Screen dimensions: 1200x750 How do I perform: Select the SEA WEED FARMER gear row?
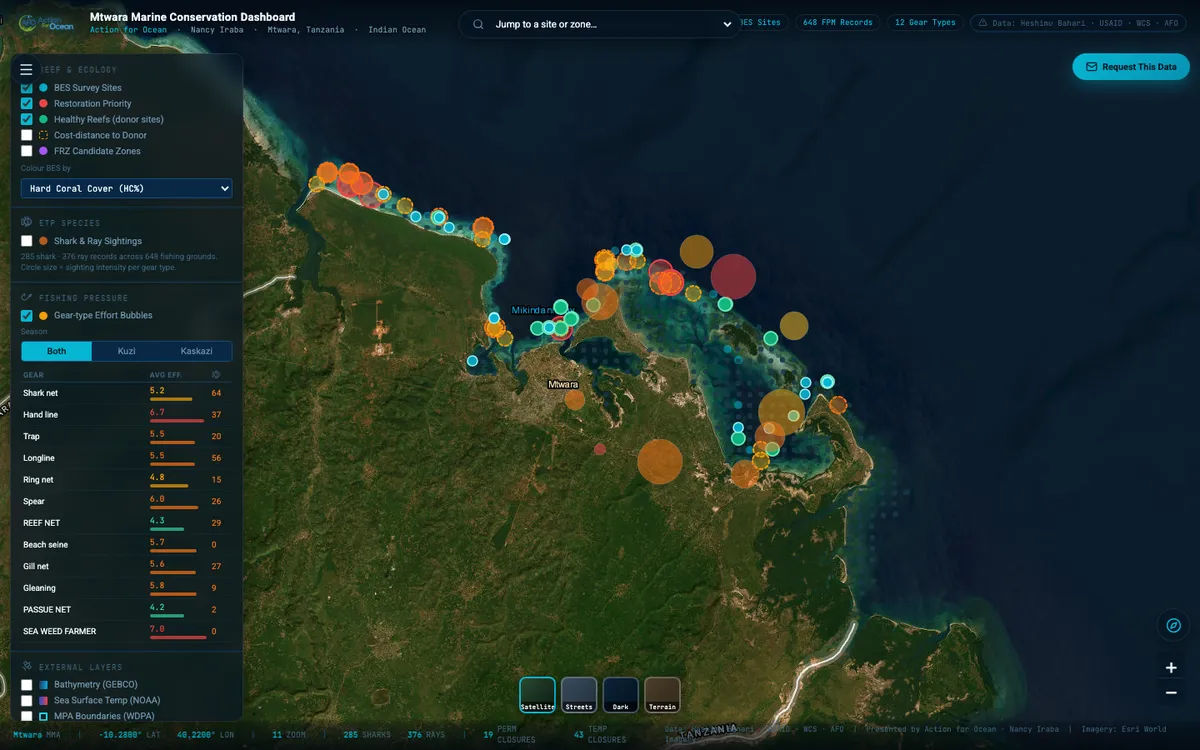click(126, 632)
